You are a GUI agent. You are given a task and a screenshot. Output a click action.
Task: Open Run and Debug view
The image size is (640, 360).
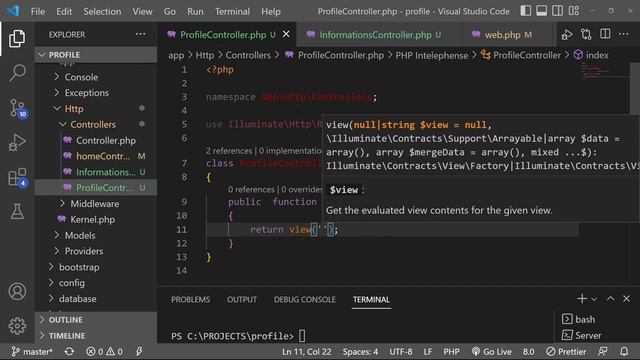pos(17,142)
